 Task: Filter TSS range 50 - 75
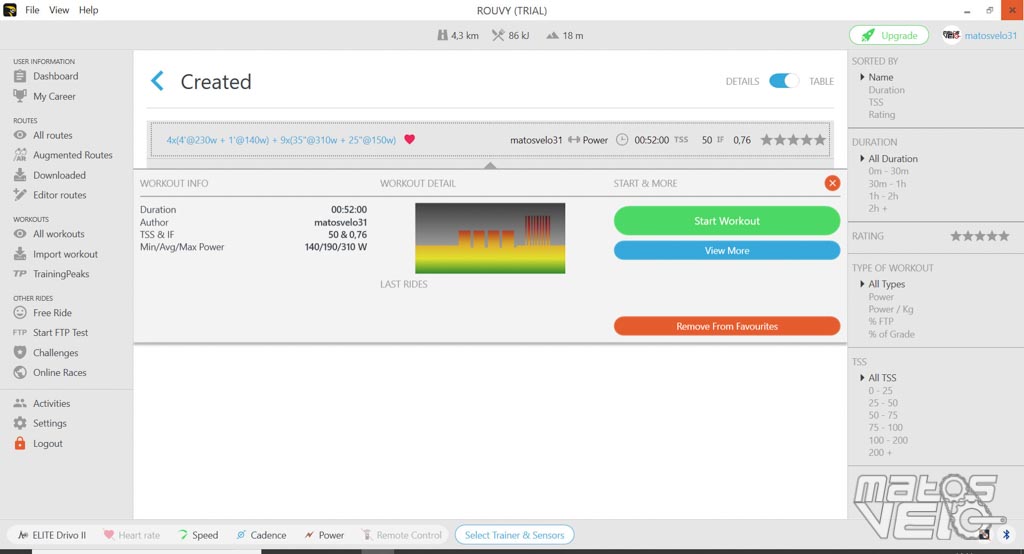pyautogui.click(x=883, y=415)
